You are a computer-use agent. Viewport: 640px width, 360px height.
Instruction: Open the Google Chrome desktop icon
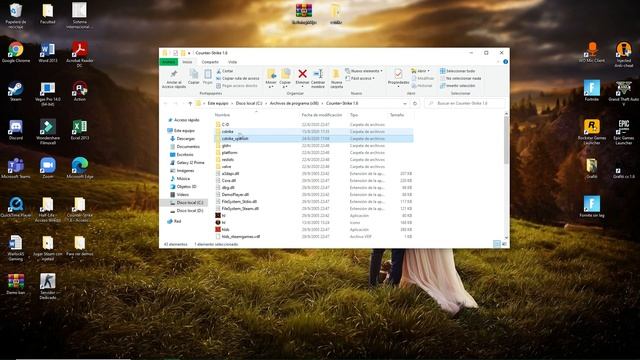(16, 52)
